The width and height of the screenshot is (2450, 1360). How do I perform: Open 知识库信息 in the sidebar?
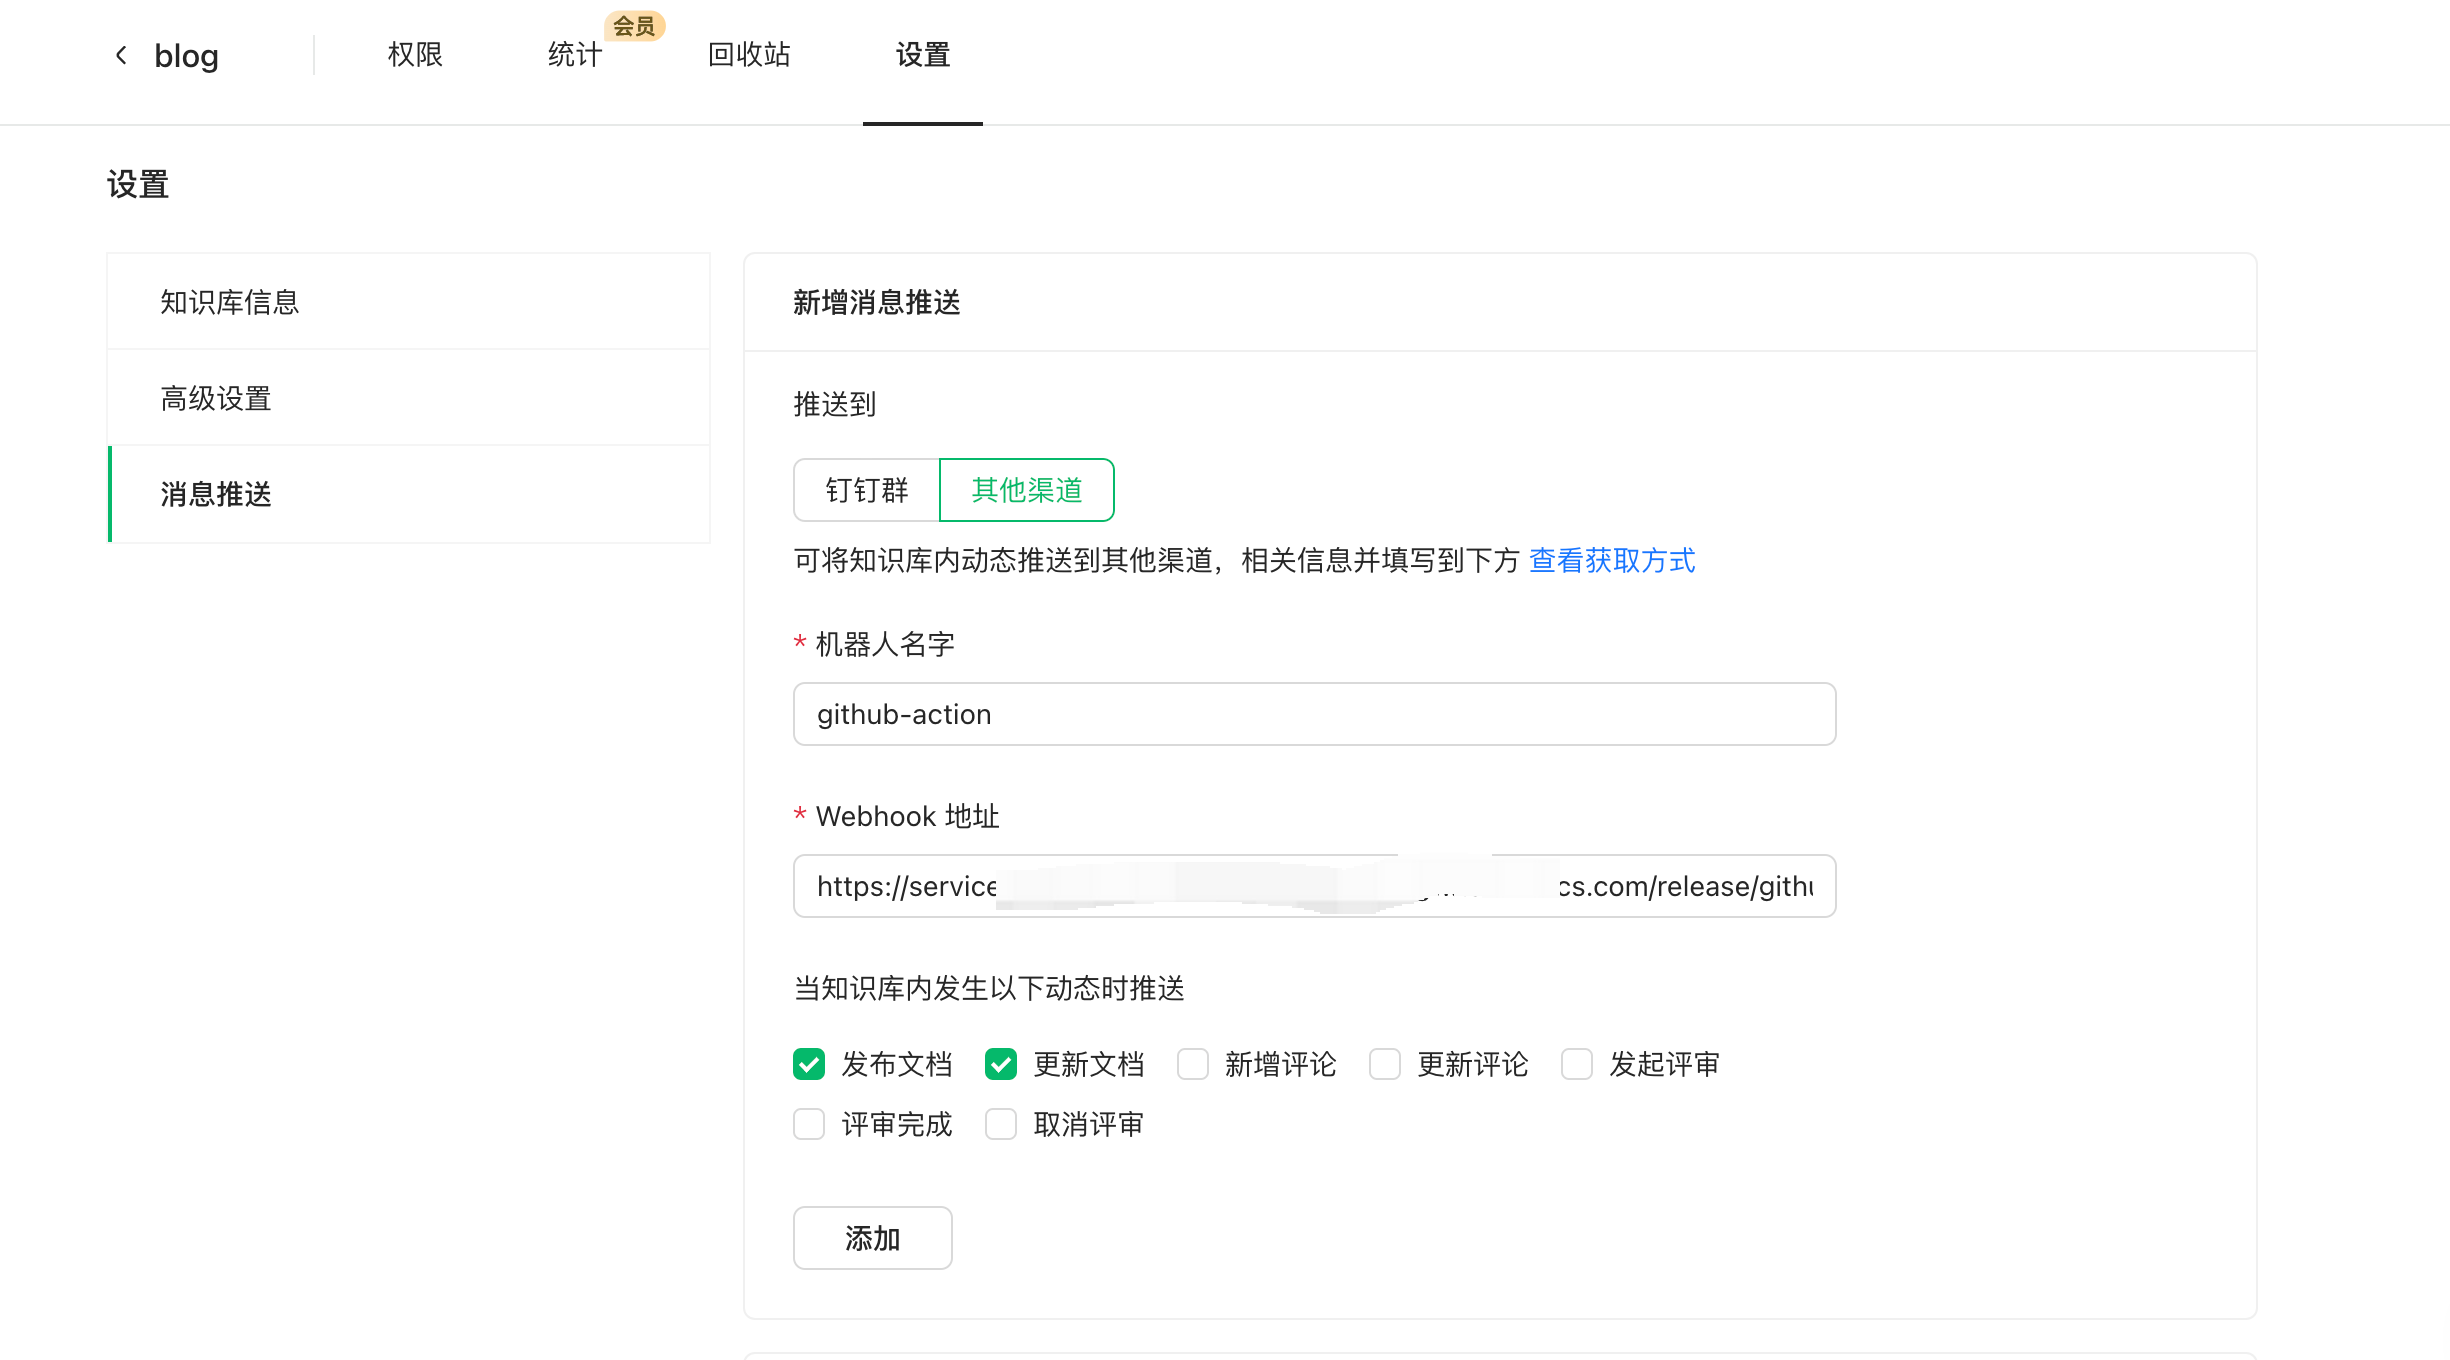tap(230, 302)
